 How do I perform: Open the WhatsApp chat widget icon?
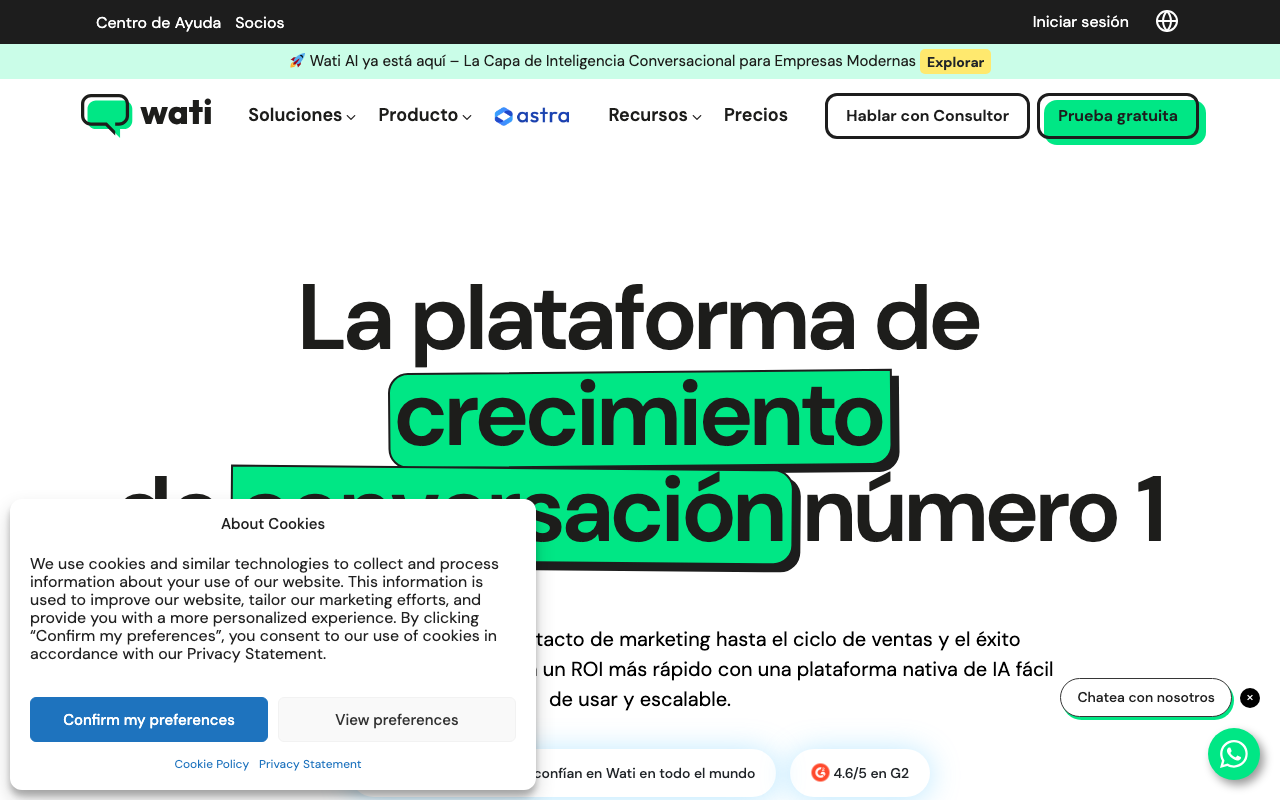point(1234,754)
